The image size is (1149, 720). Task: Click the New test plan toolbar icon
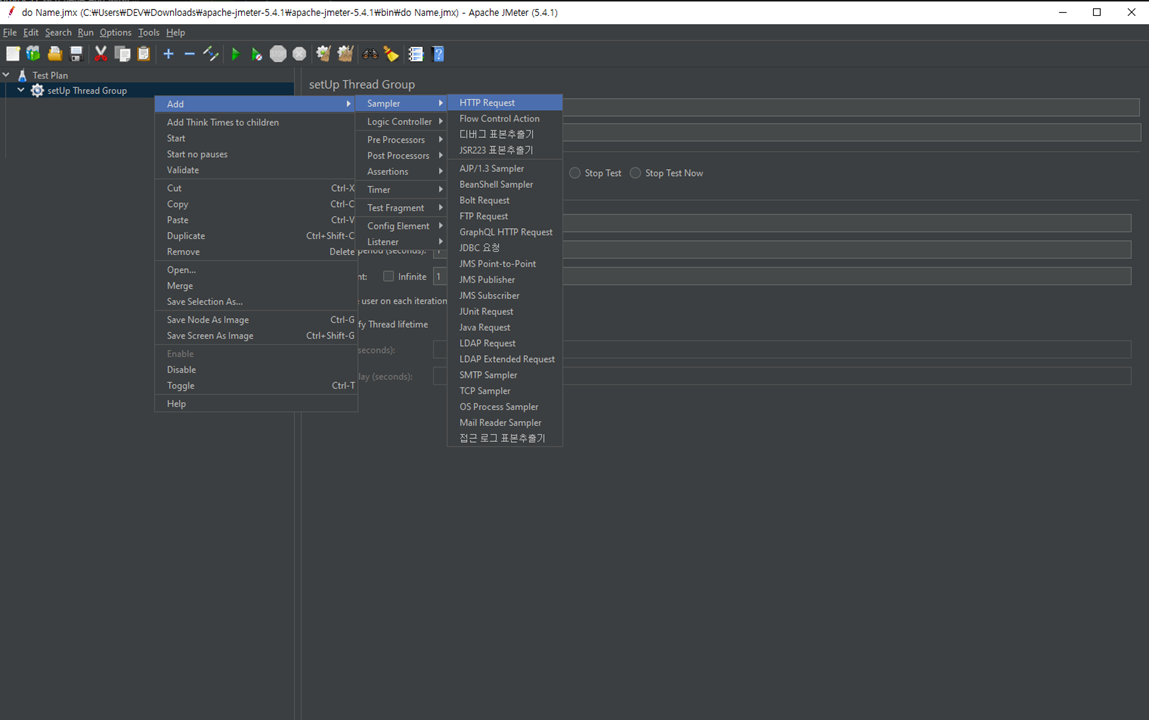(12, 54)
